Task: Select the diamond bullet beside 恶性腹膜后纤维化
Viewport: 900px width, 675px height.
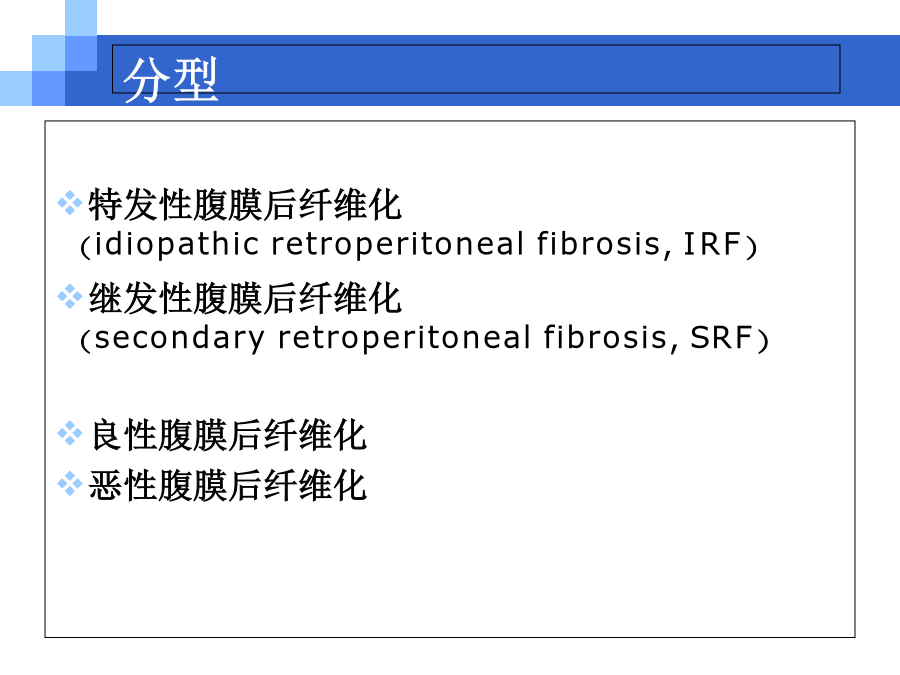Action: [x=69, y=485]
